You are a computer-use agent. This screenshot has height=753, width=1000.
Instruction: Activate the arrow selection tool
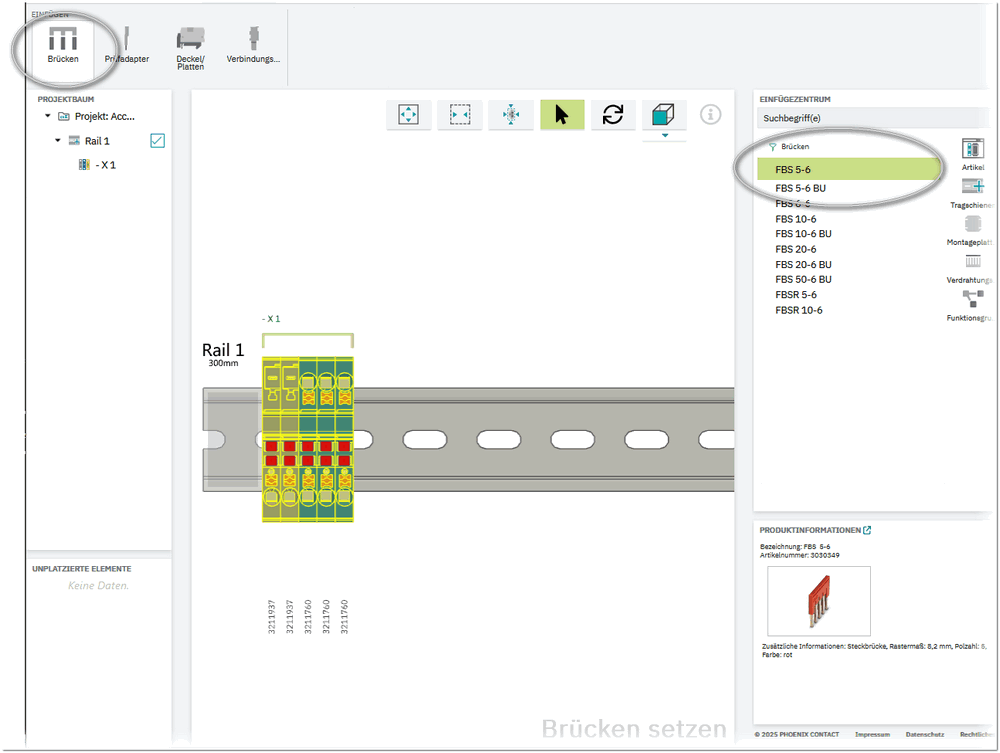tap(562, 115)
